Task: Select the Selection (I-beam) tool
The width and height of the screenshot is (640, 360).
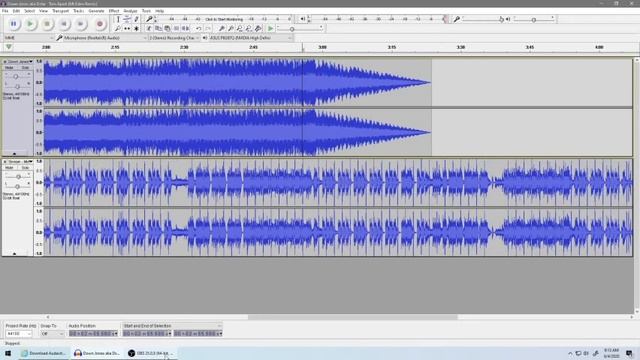Action: click(118, 19)
